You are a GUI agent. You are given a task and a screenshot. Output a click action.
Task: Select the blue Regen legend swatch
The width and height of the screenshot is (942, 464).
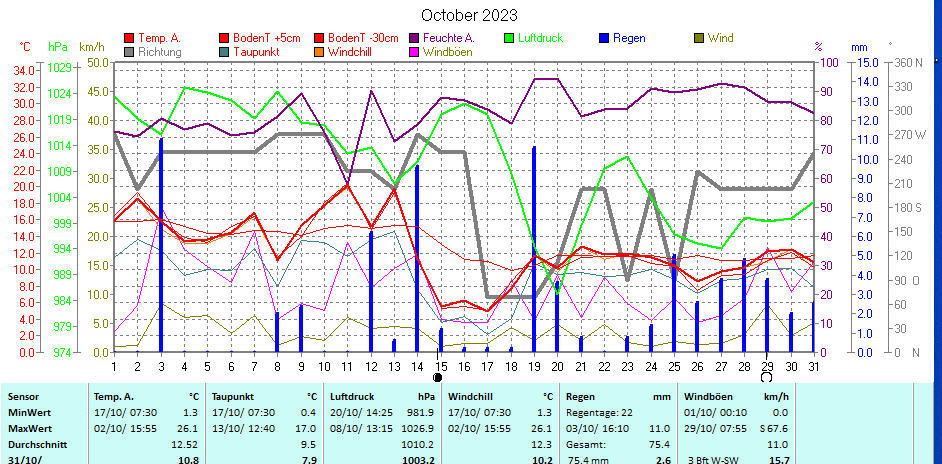(603, 38)
